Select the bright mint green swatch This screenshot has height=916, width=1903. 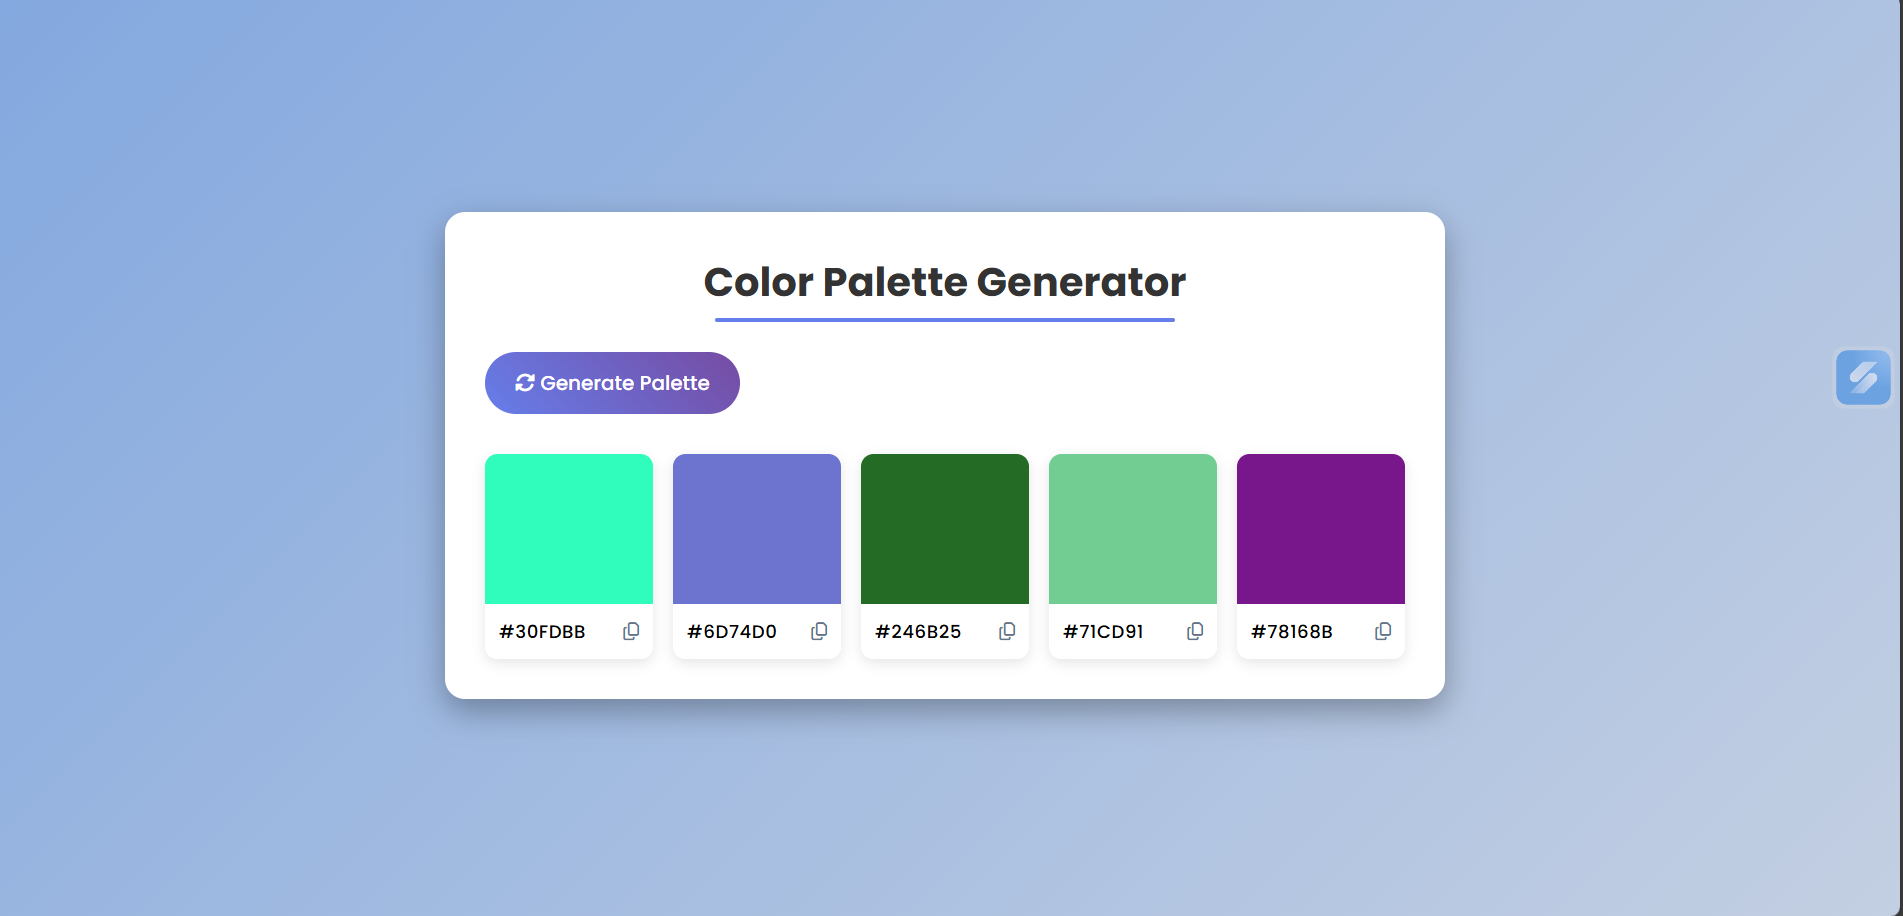(569, 529)
